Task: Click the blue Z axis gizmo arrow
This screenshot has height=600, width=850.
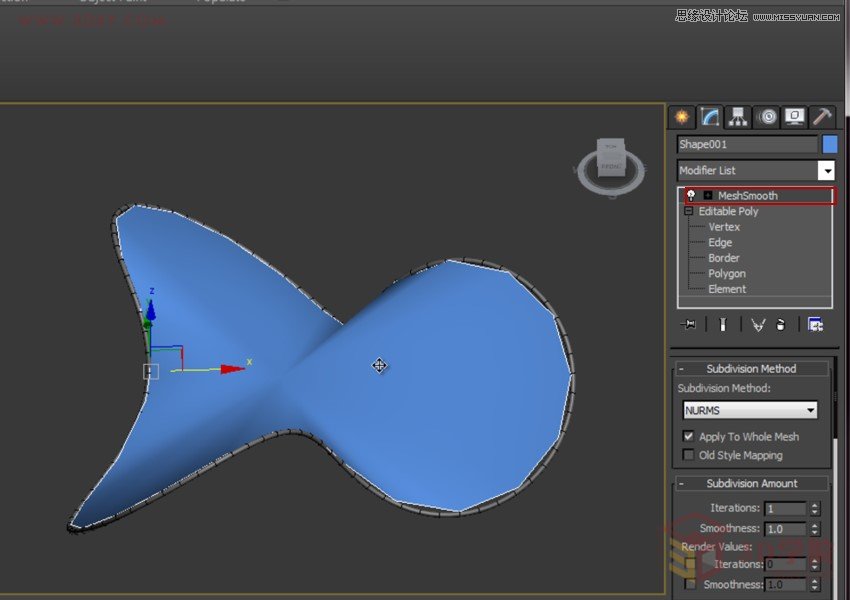Action: coord(151,309)
